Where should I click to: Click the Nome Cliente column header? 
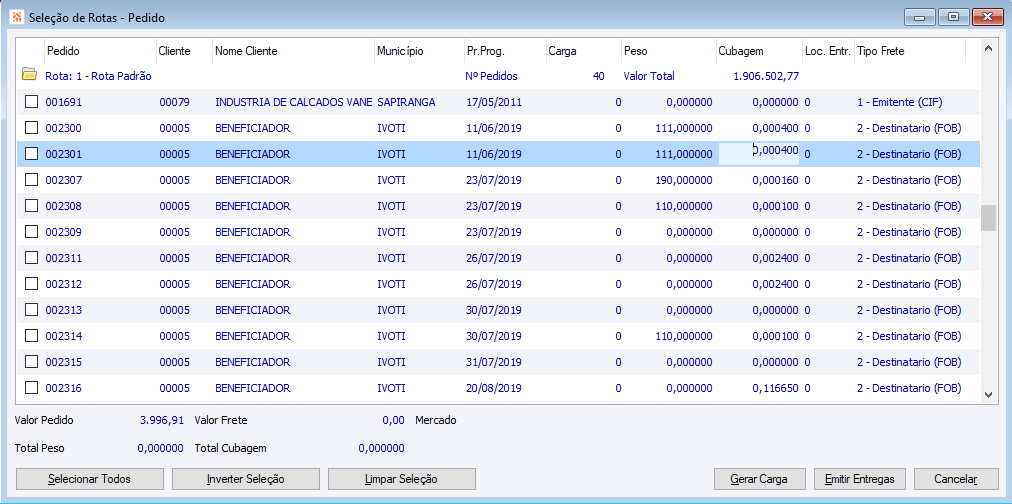coord(293,51)
